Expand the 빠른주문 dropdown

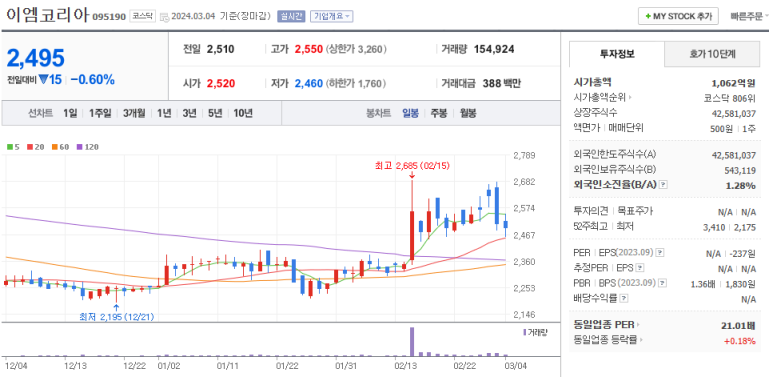tap(749, 16)
